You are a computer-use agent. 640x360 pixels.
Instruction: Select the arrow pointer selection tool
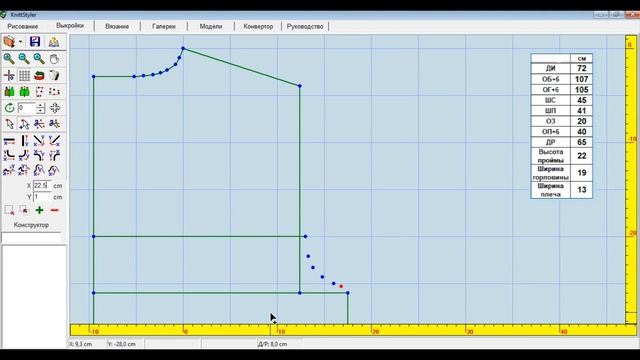[x=9, y=124]
